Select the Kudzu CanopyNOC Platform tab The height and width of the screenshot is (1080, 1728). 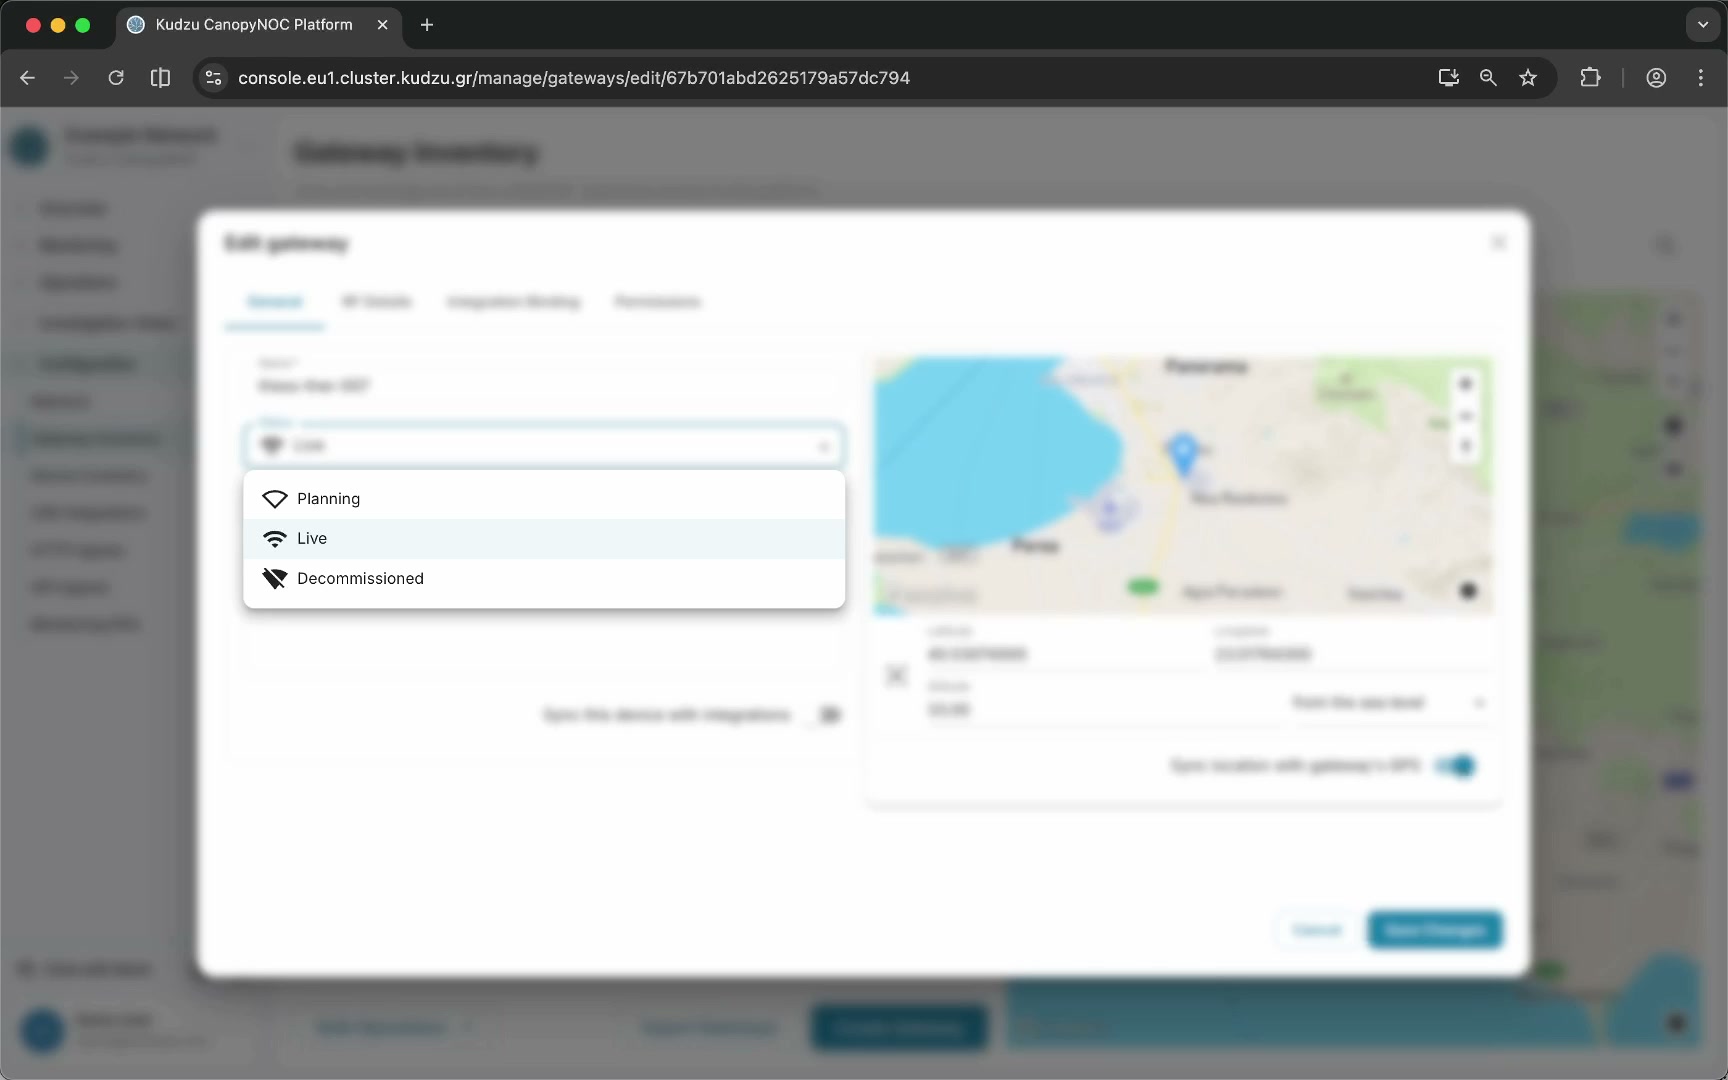coord(258,25)
